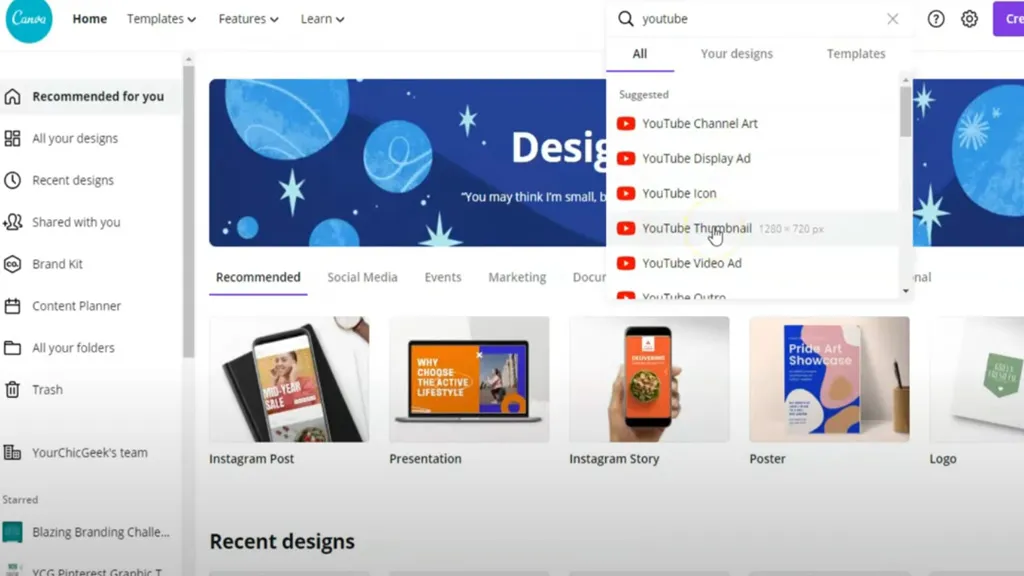Click the purple Create button

[1008, 19]
